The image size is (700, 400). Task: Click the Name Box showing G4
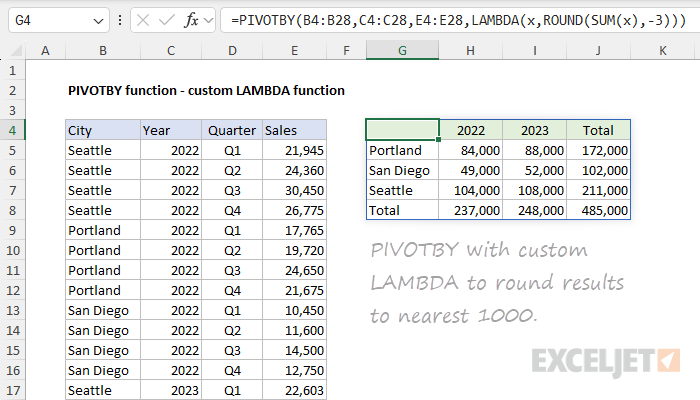pyautogui.click(x=58, y=20)
